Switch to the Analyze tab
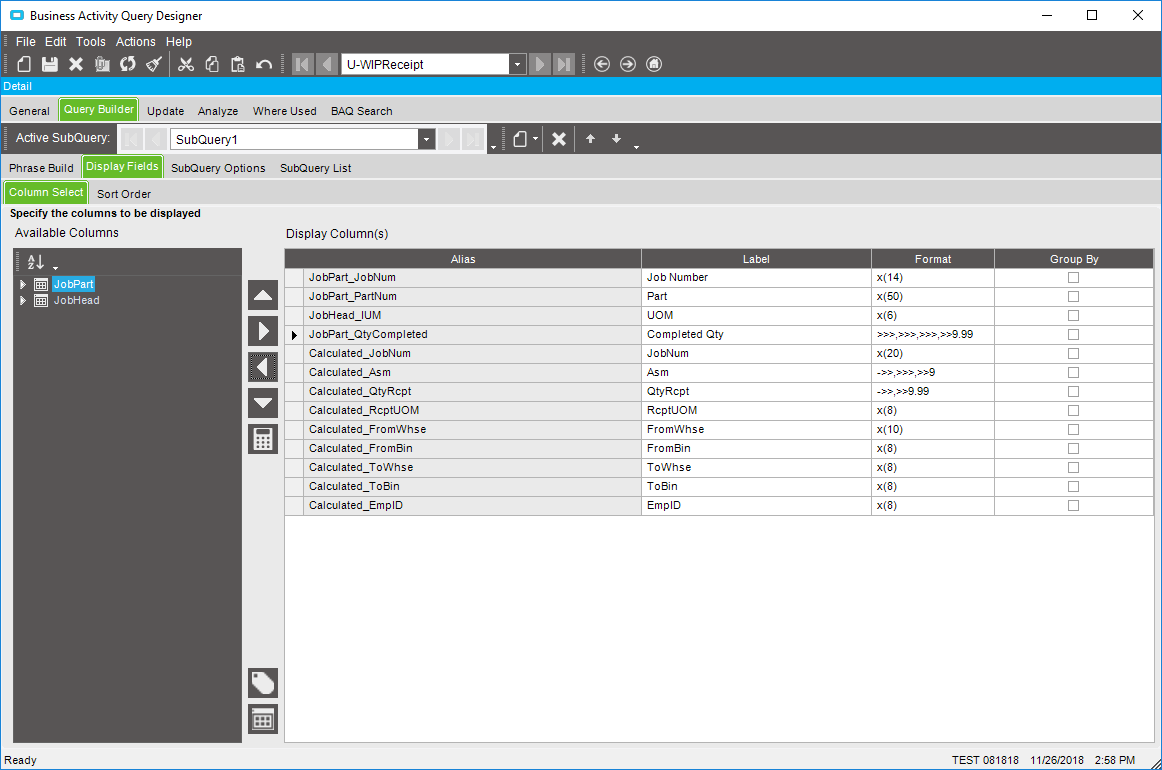This screenshot has height=770, width=1162. tap(218, 111)
